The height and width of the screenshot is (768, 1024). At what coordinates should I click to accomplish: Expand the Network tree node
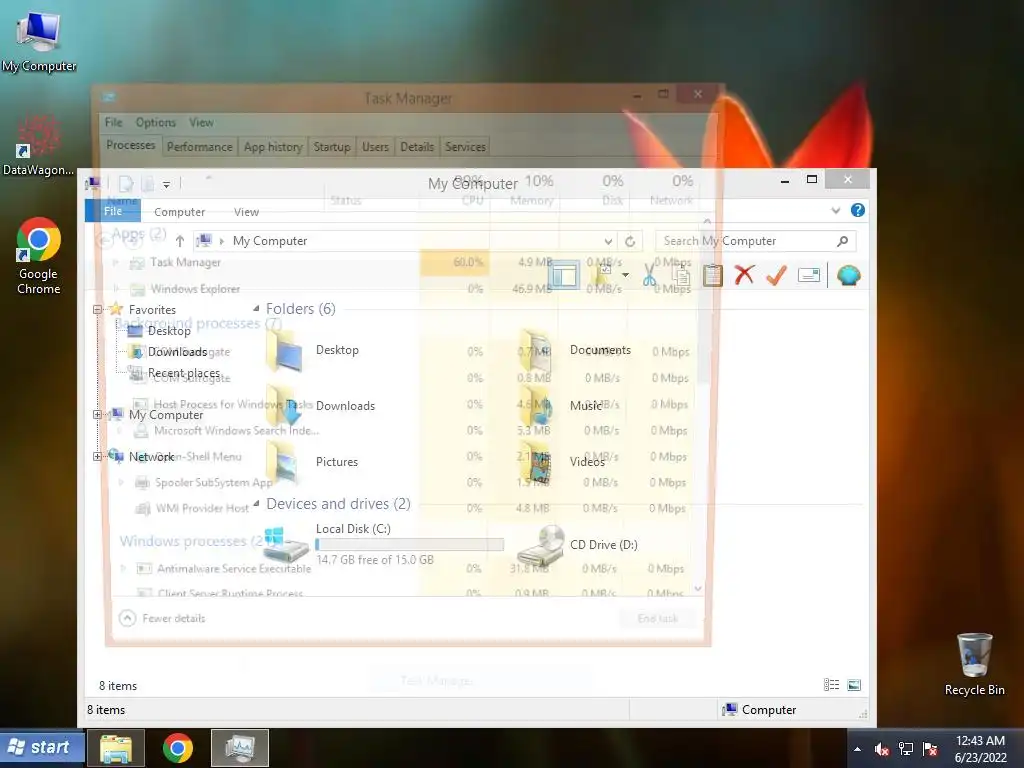click(x=97, y=456)
